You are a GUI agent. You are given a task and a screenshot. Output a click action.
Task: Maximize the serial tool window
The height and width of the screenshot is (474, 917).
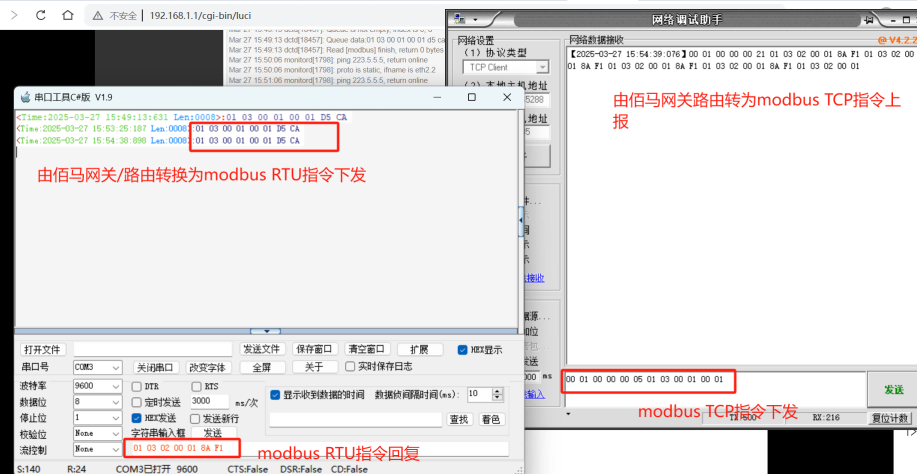pyautogui.click(x=471, y=97)
